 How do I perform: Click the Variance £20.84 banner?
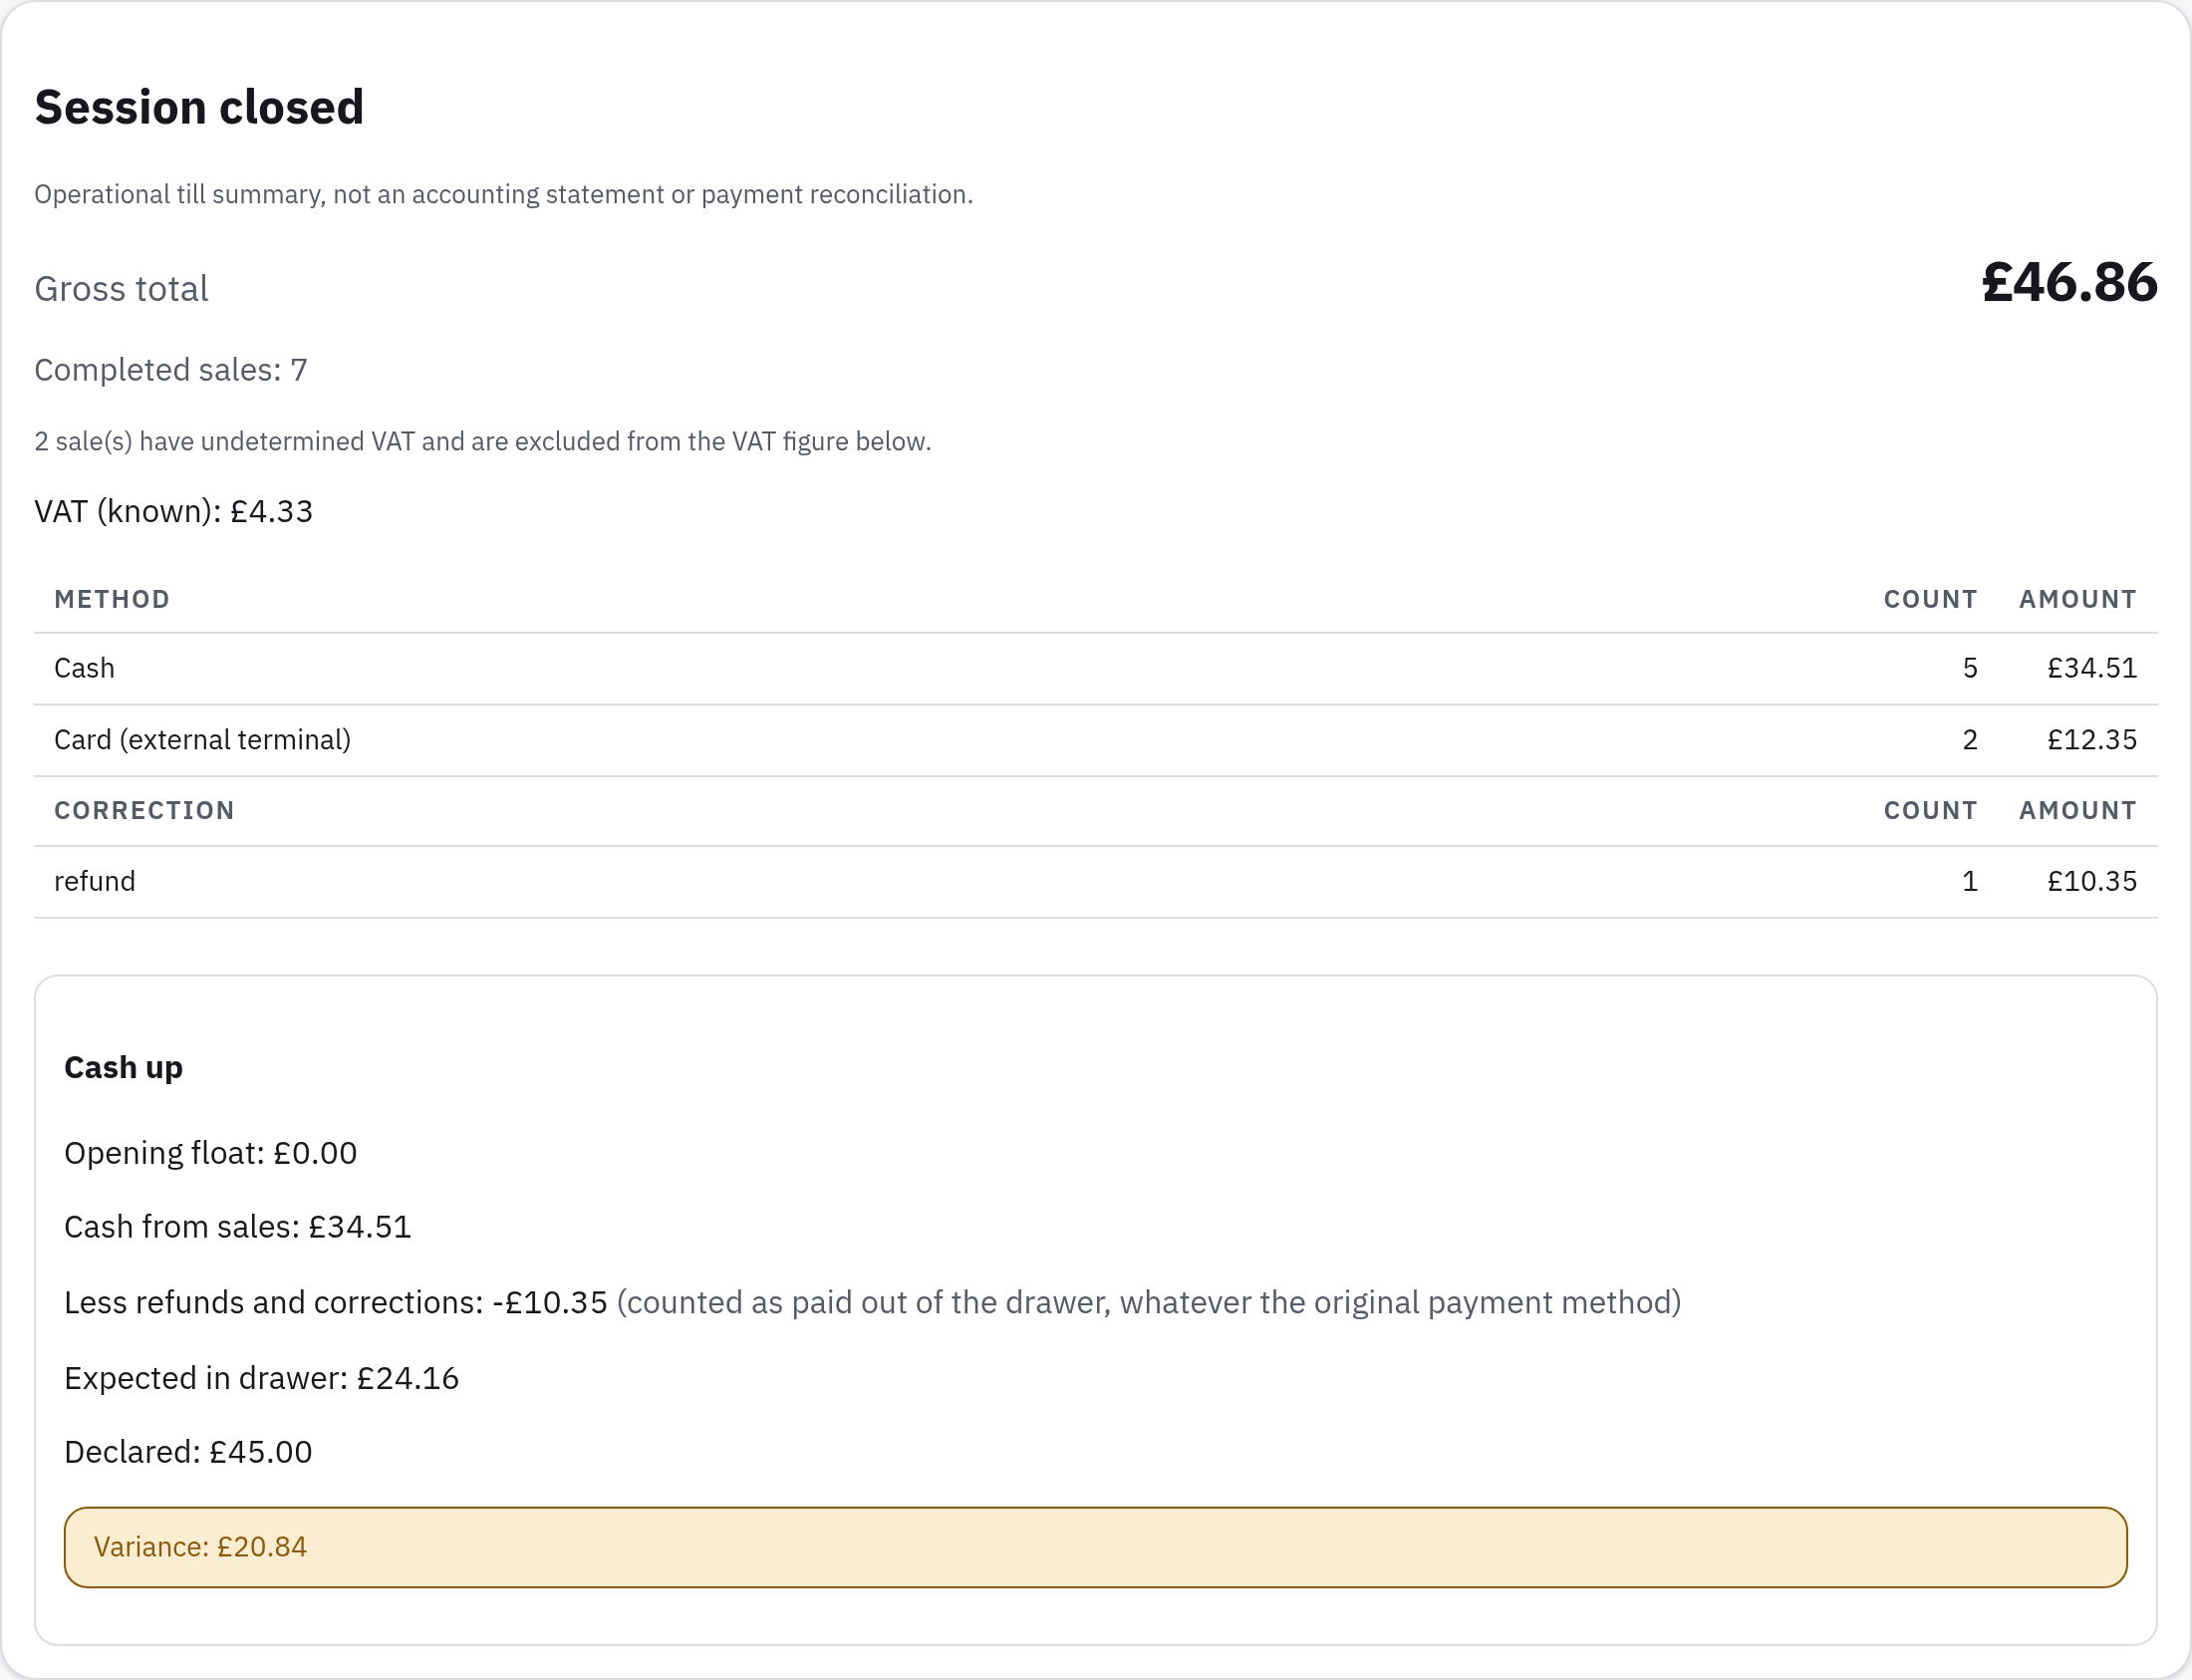tap(1096, 1547)
